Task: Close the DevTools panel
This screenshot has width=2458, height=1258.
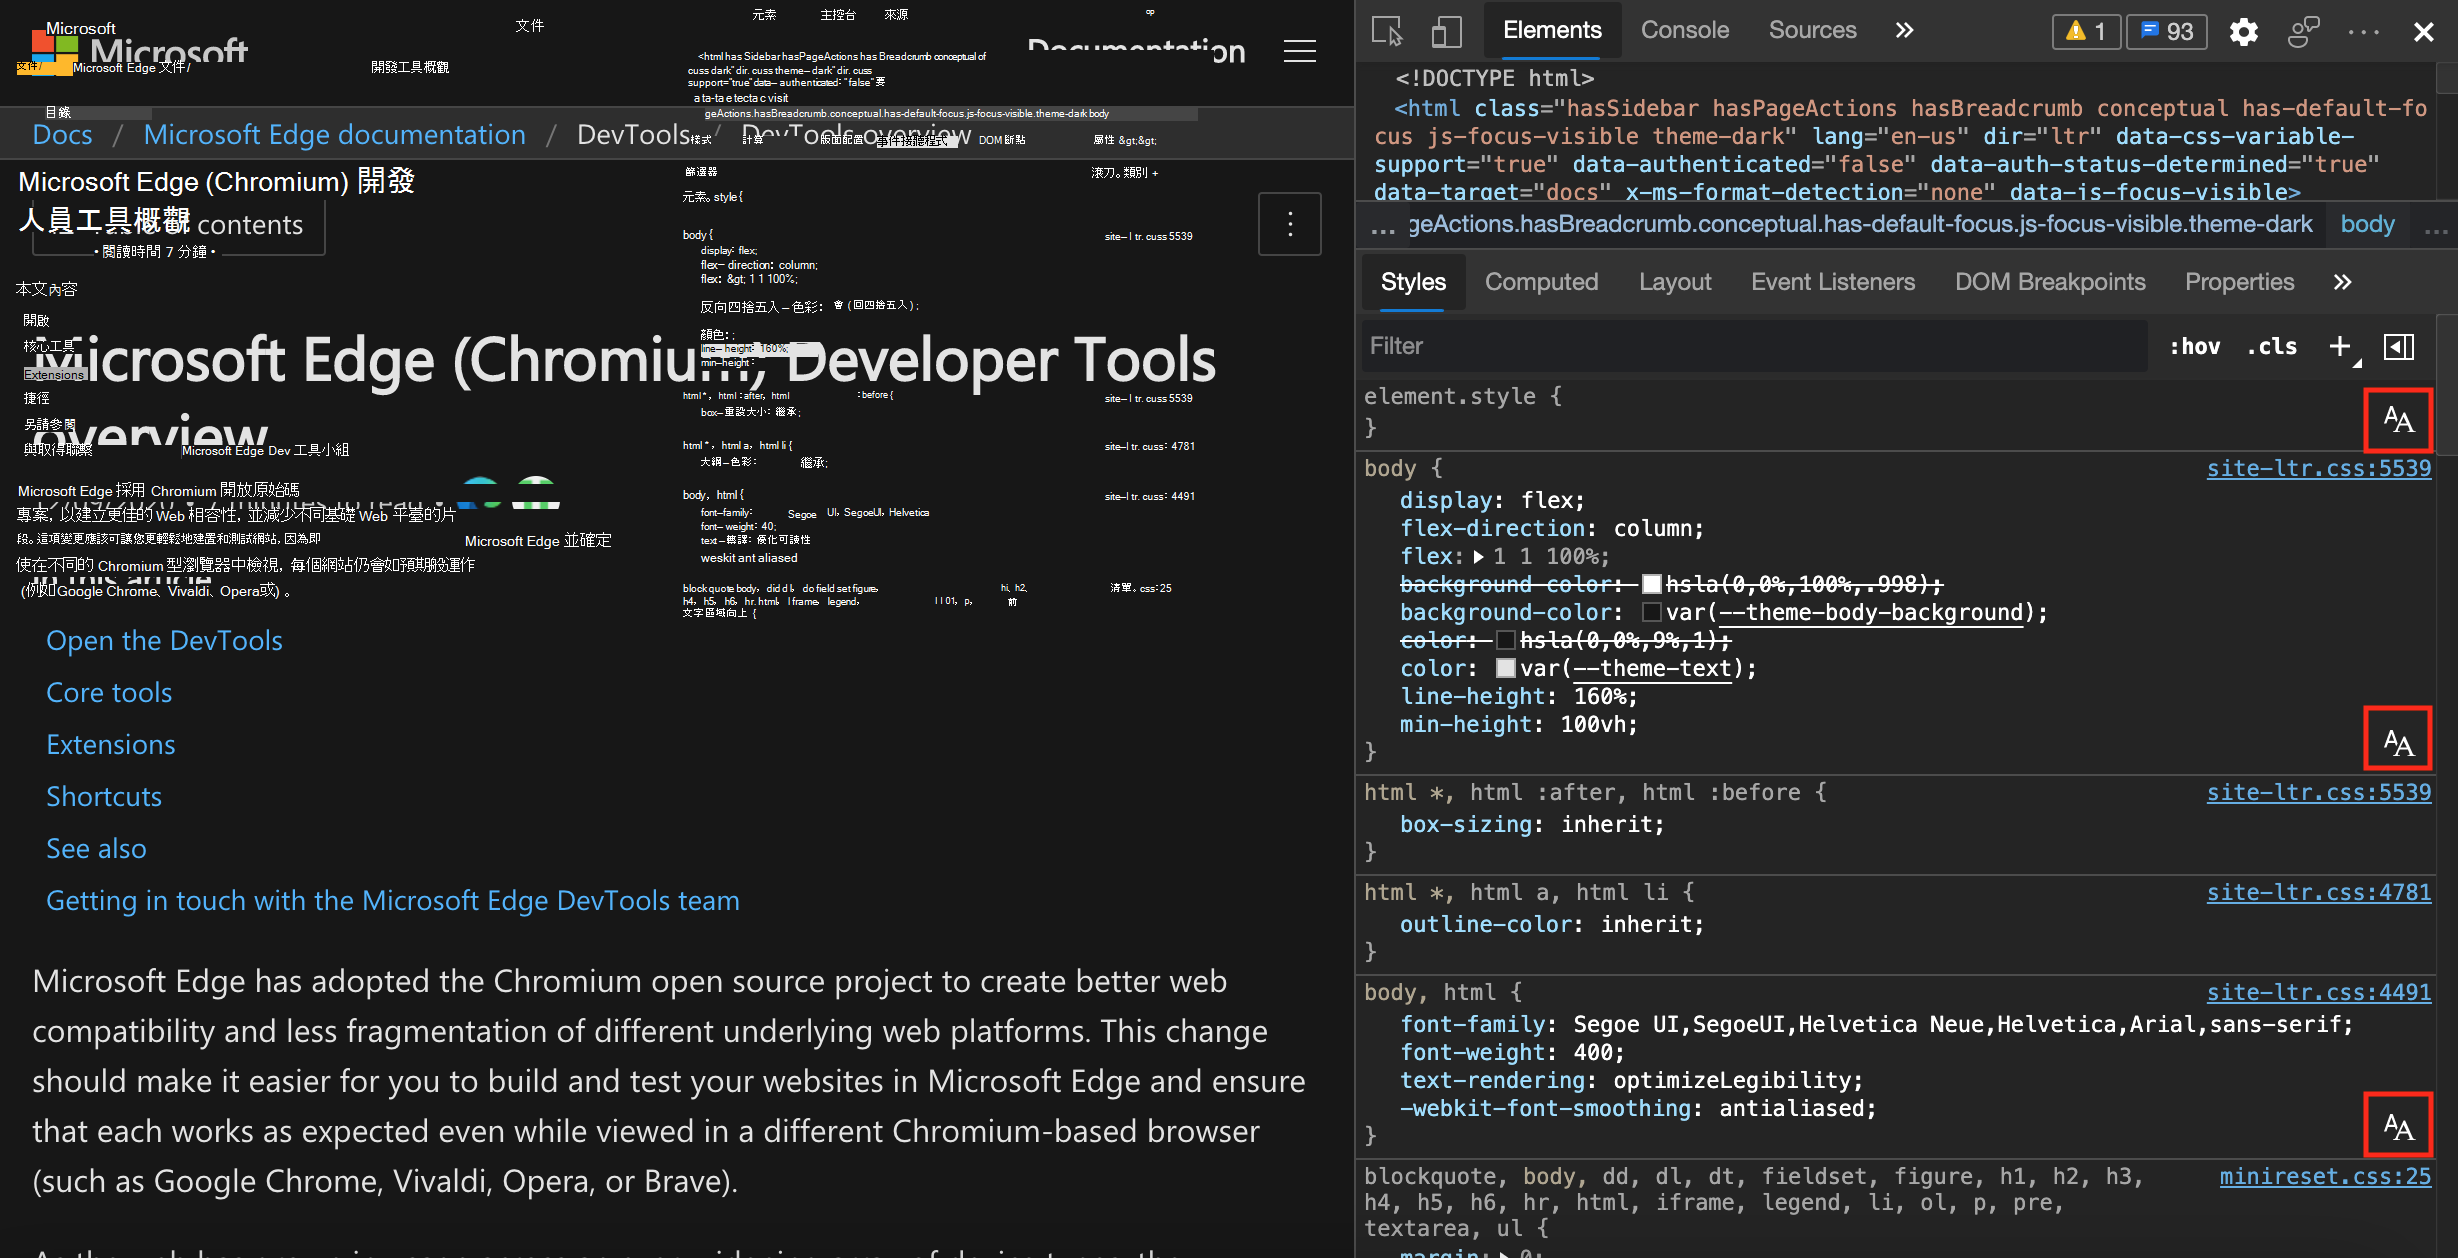Action: coord(2423,32)
